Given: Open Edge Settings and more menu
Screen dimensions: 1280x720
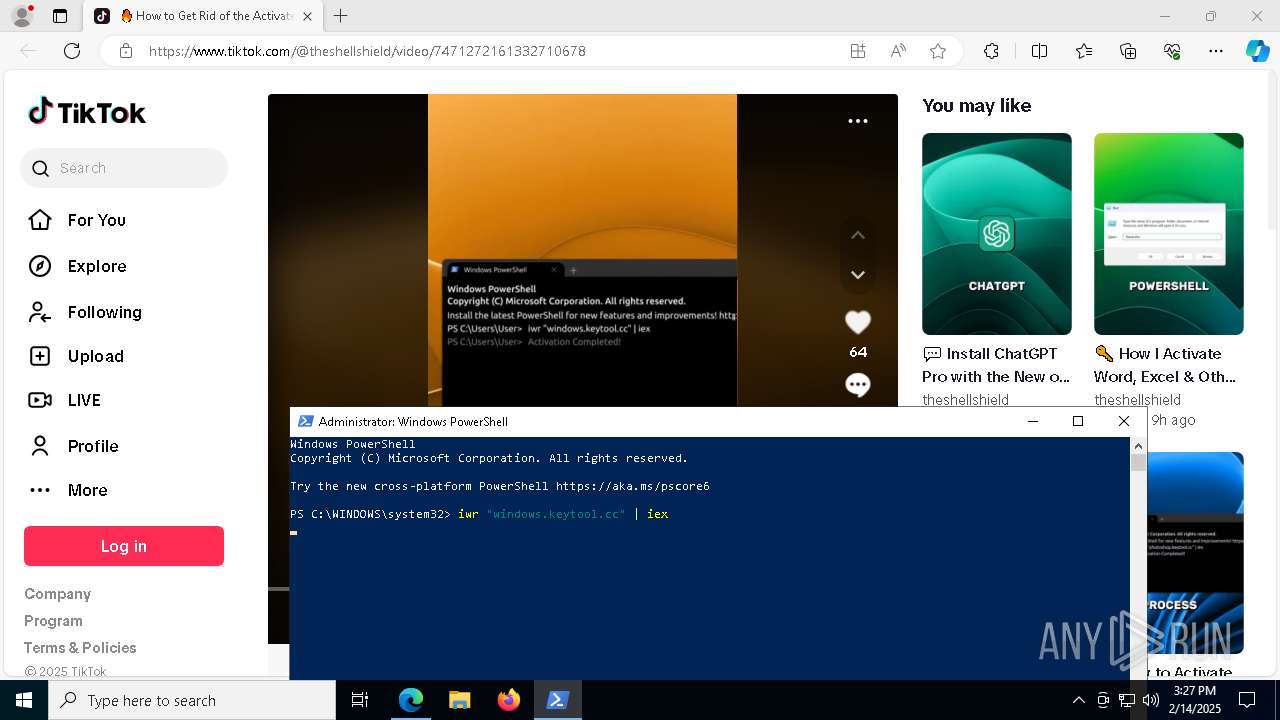Looking at the screenshot, I should 1216,51.
